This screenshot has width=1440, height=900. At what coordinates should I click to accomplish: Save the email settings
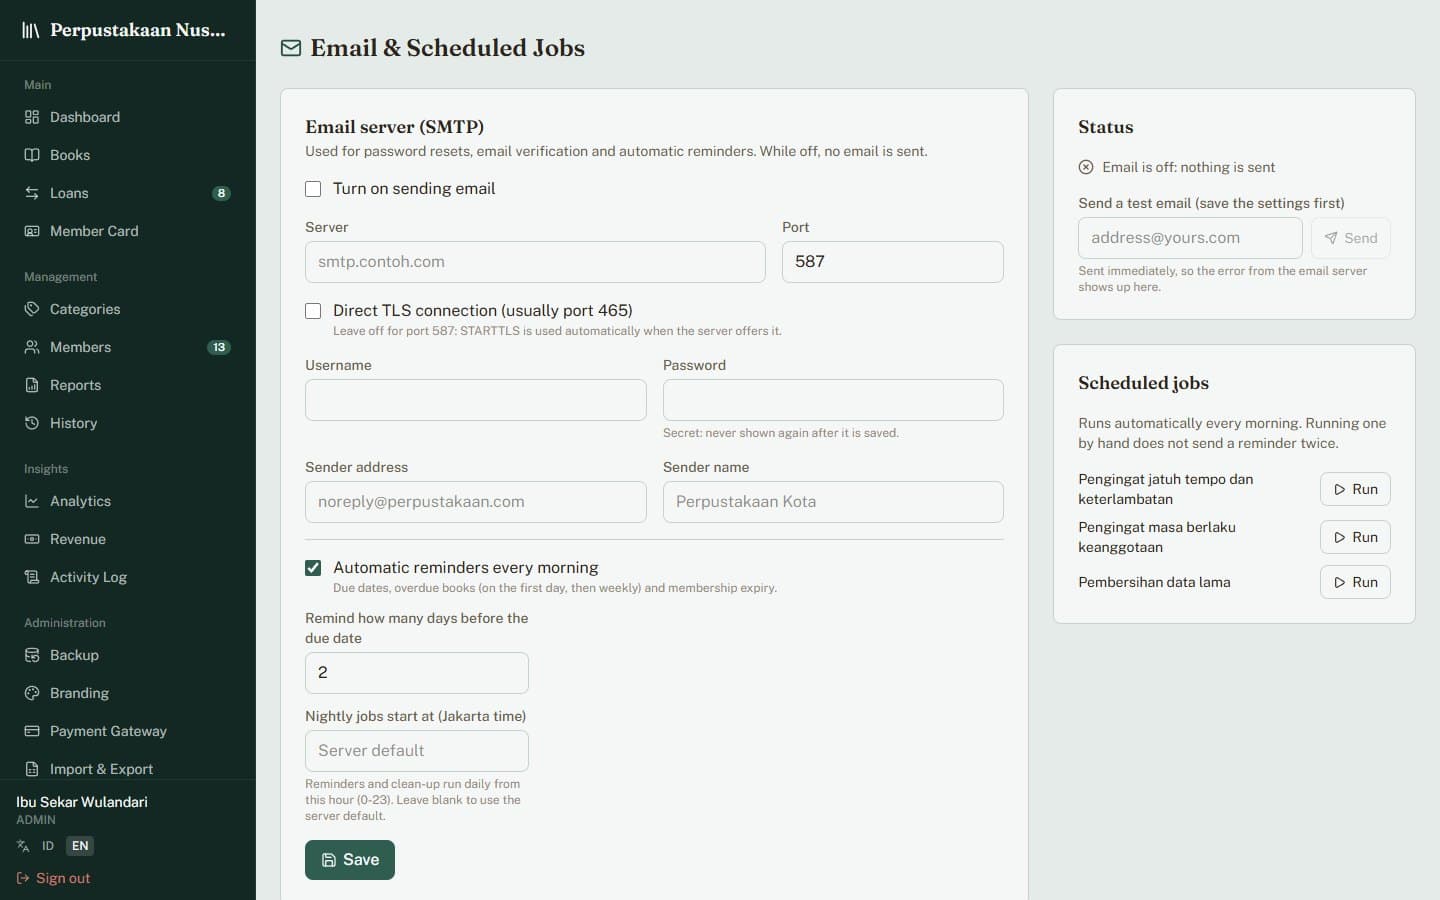[x=350, y=860]
